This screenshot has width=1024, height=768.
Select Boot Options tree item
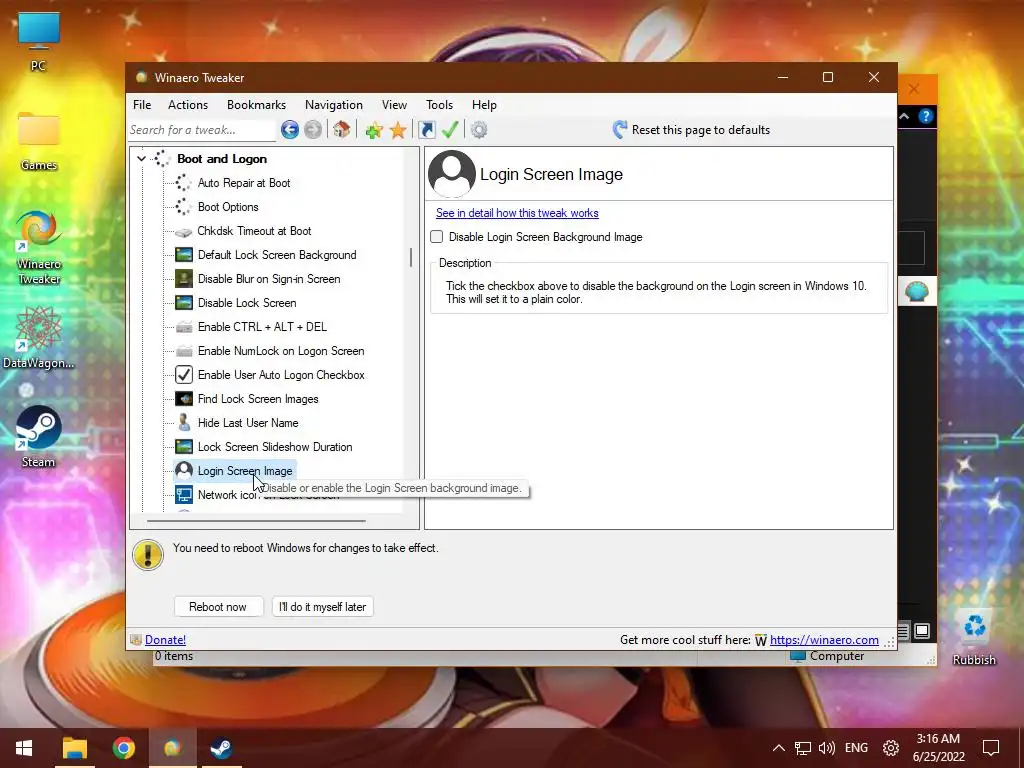pos(228,207)
